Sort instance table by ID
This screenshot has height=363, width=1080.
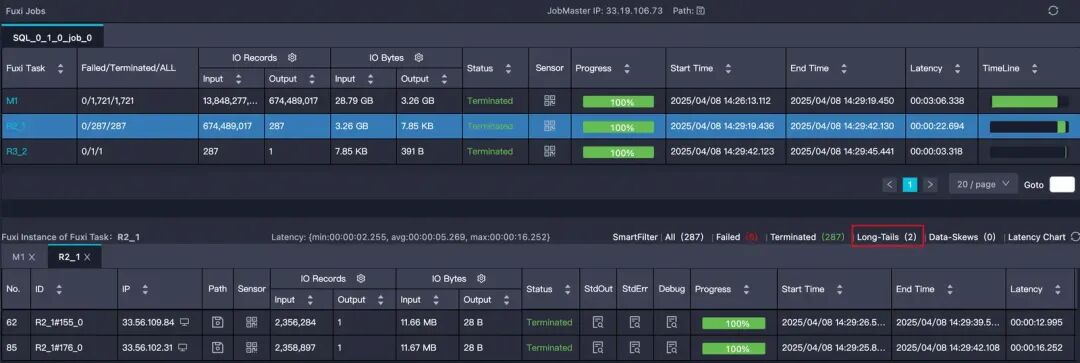click(x=59, y=289)
